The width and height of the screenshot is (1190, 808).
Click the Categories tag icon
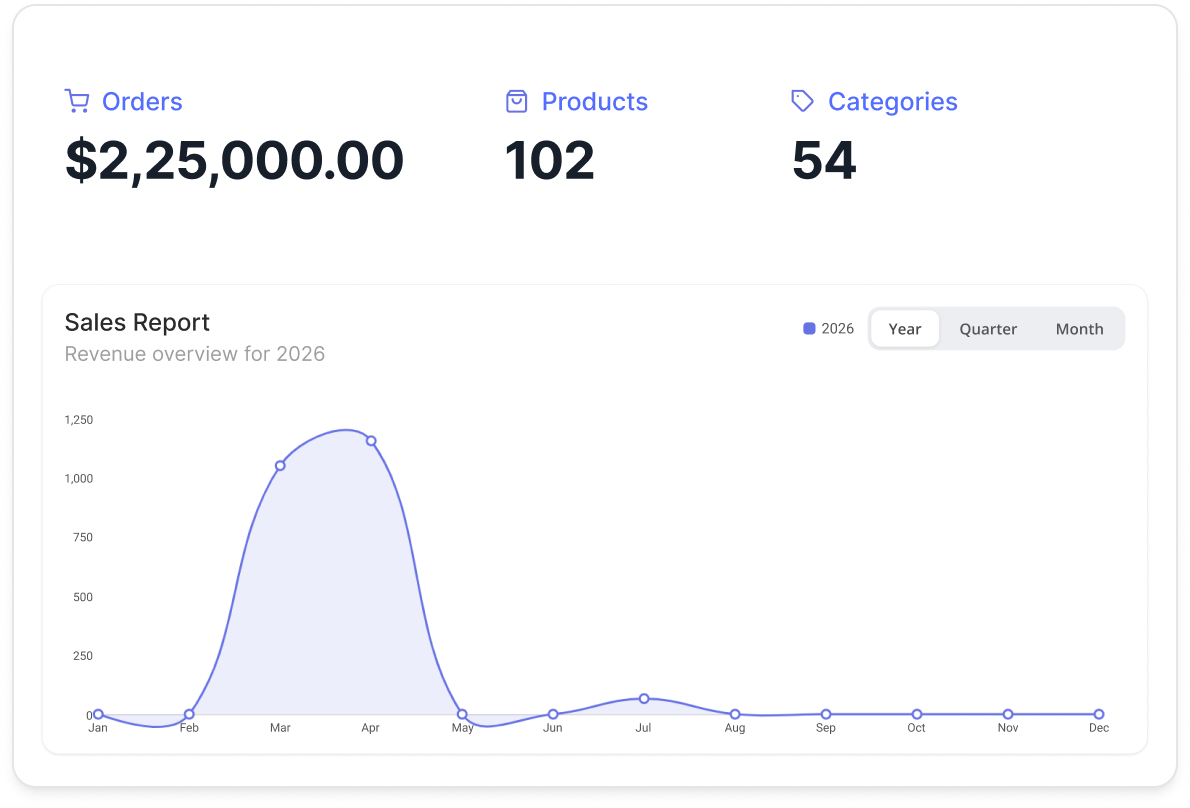point(802,101)
